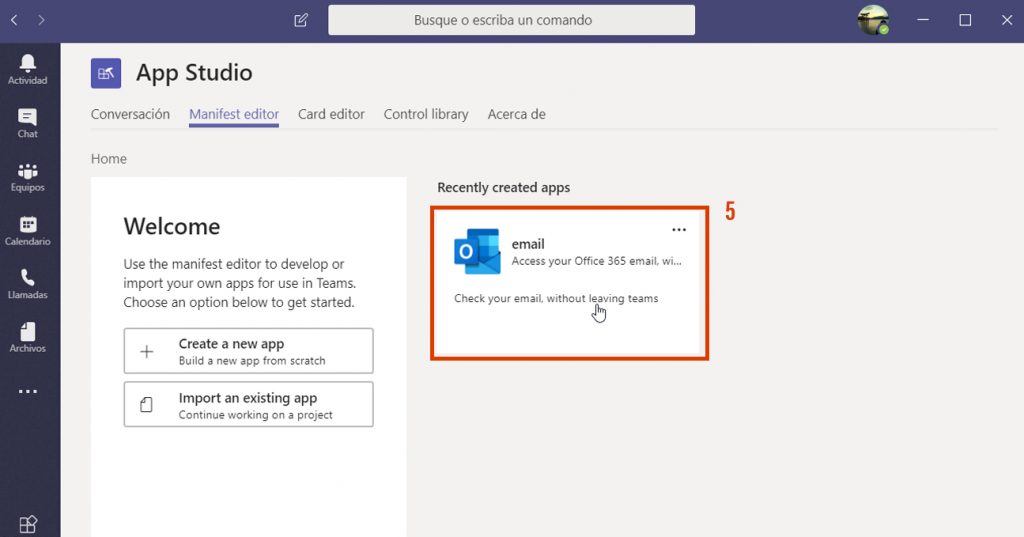Click plus icon in Create a new app
Screen dimensions: 1024x537
[147, 351]
